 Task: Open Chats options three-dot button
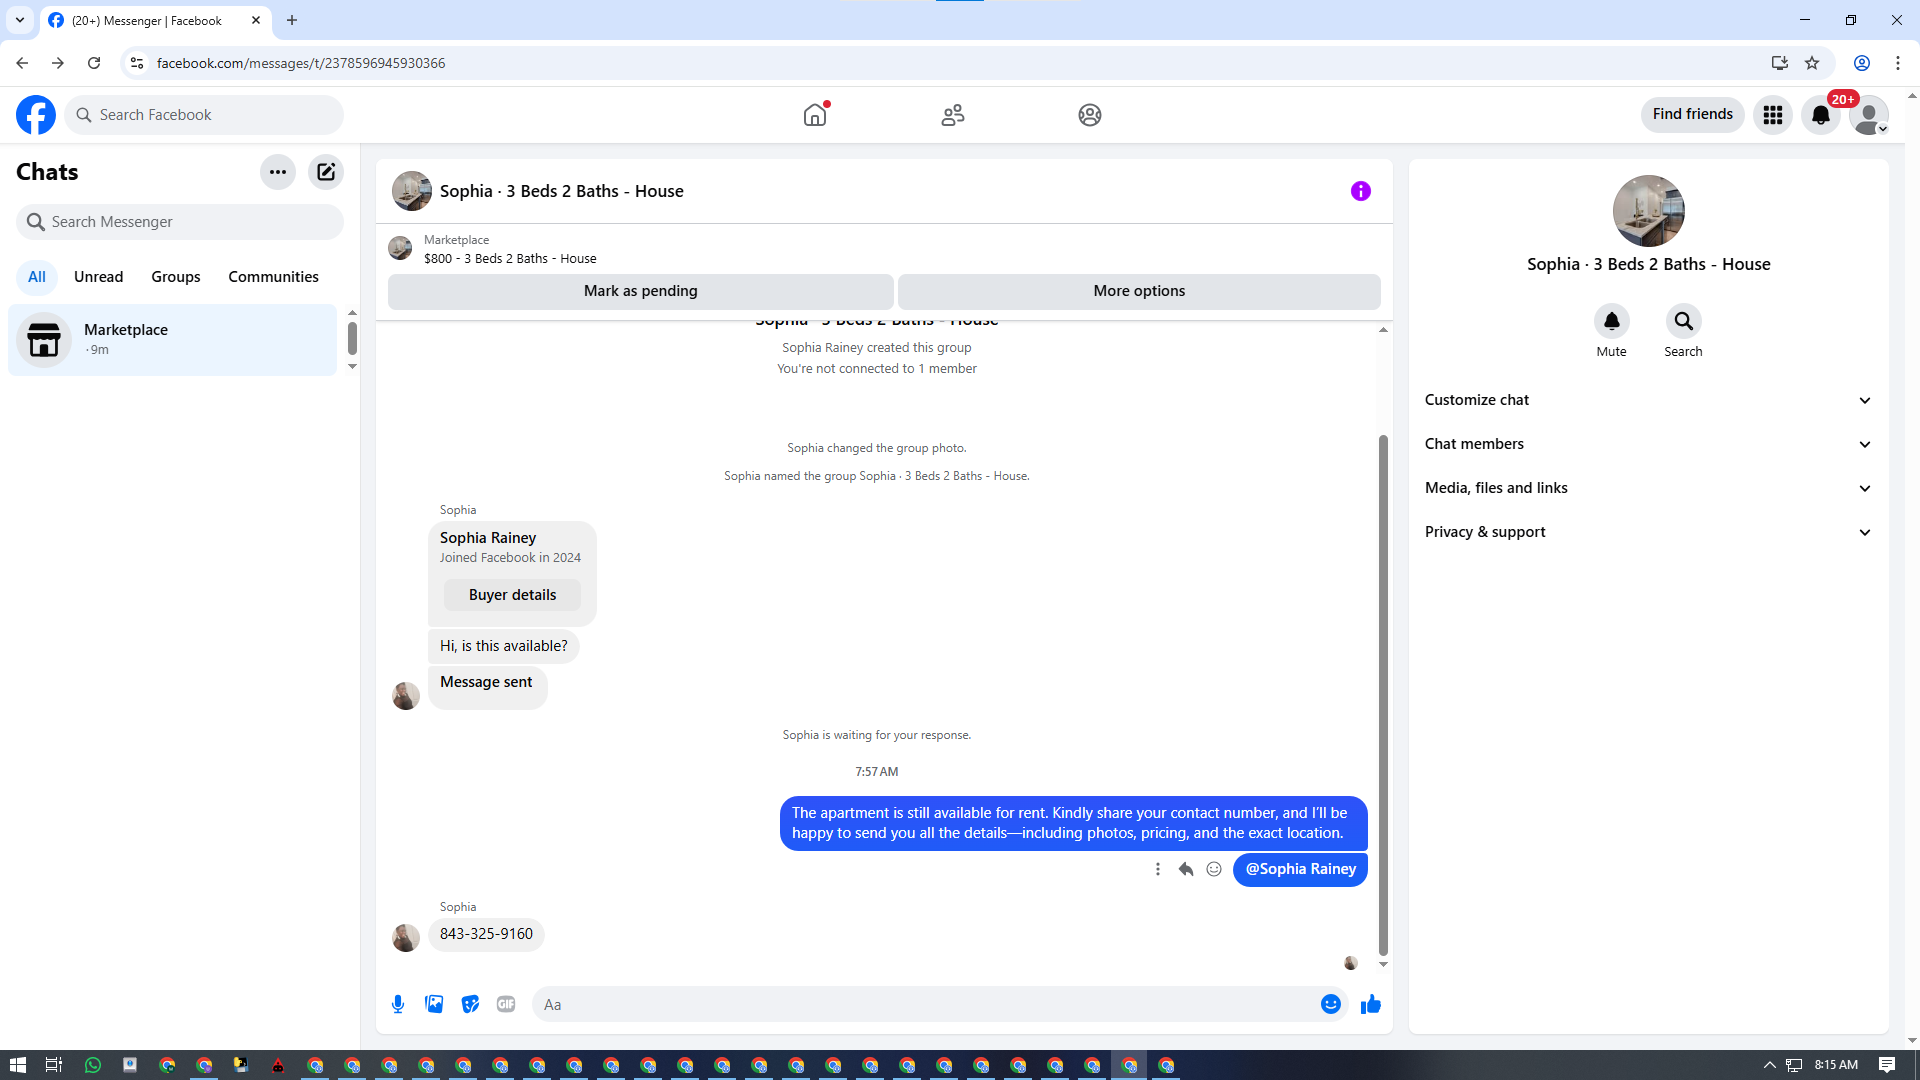click(278, 172)
